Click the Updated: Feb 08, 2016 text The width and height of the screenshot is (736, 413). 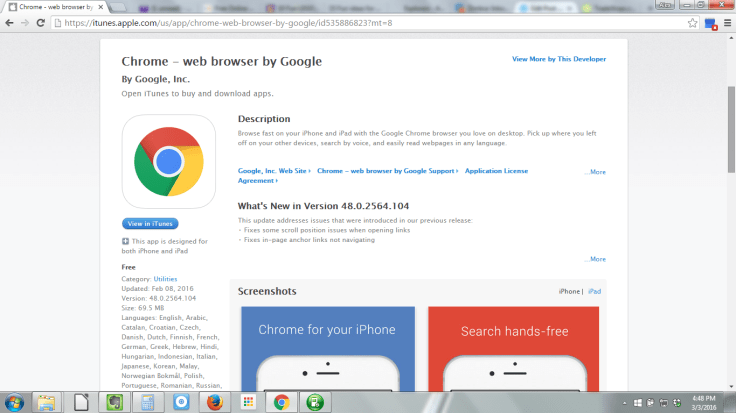coord(157,289)
